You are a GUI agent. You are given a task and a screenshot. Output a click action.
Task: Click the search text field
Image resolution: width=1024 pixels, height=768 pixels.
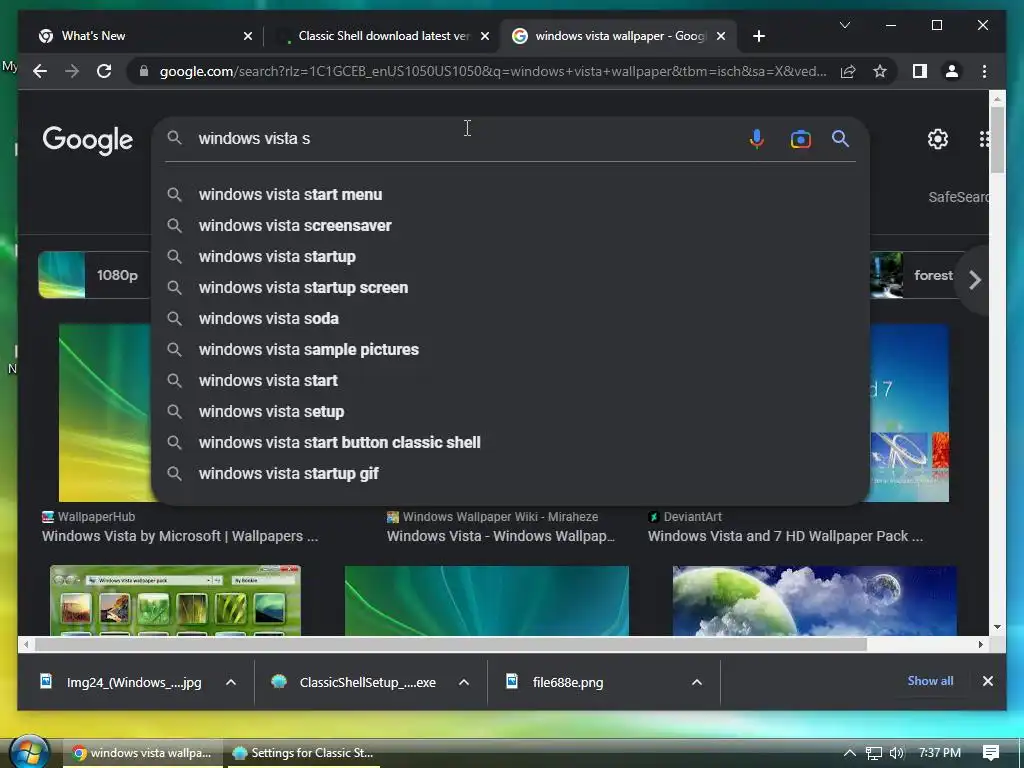467,138
